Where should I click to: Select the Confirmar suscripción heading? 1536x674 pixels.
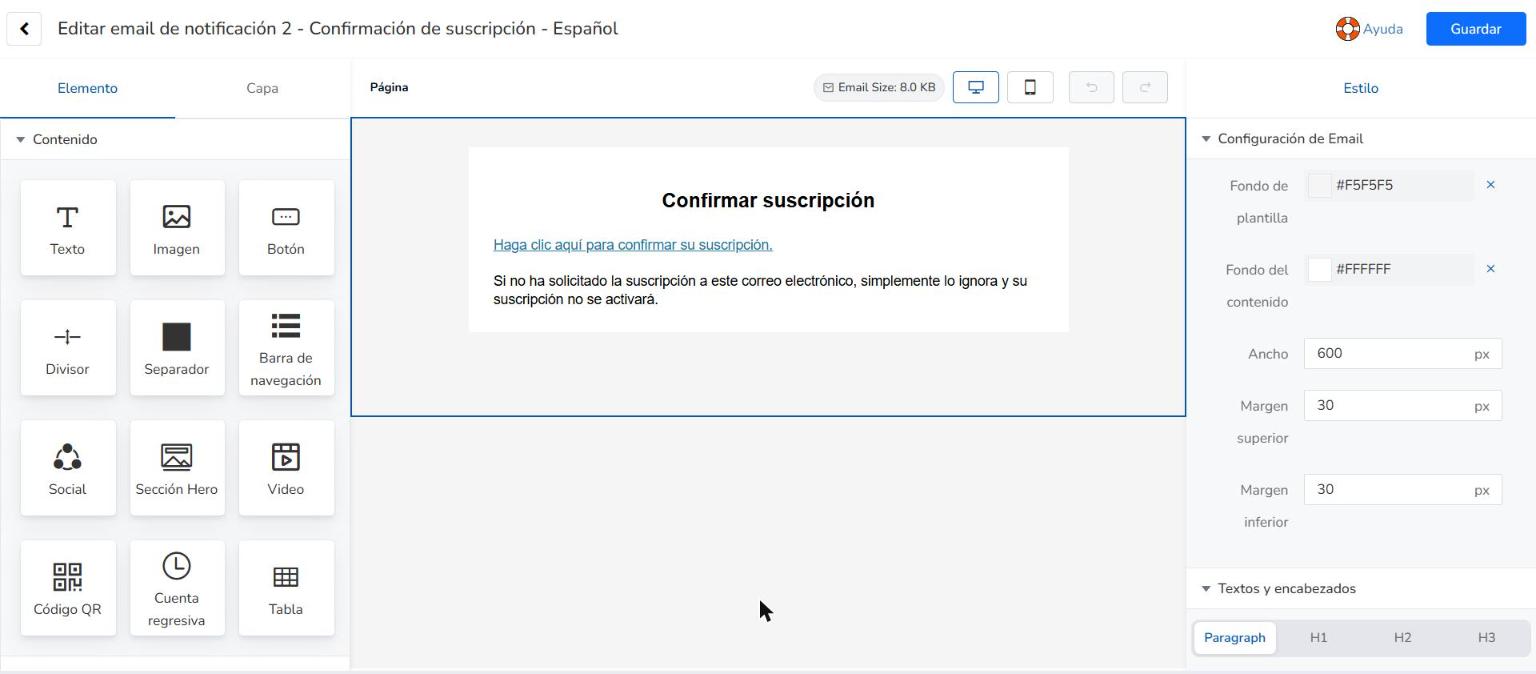[768, 200]
